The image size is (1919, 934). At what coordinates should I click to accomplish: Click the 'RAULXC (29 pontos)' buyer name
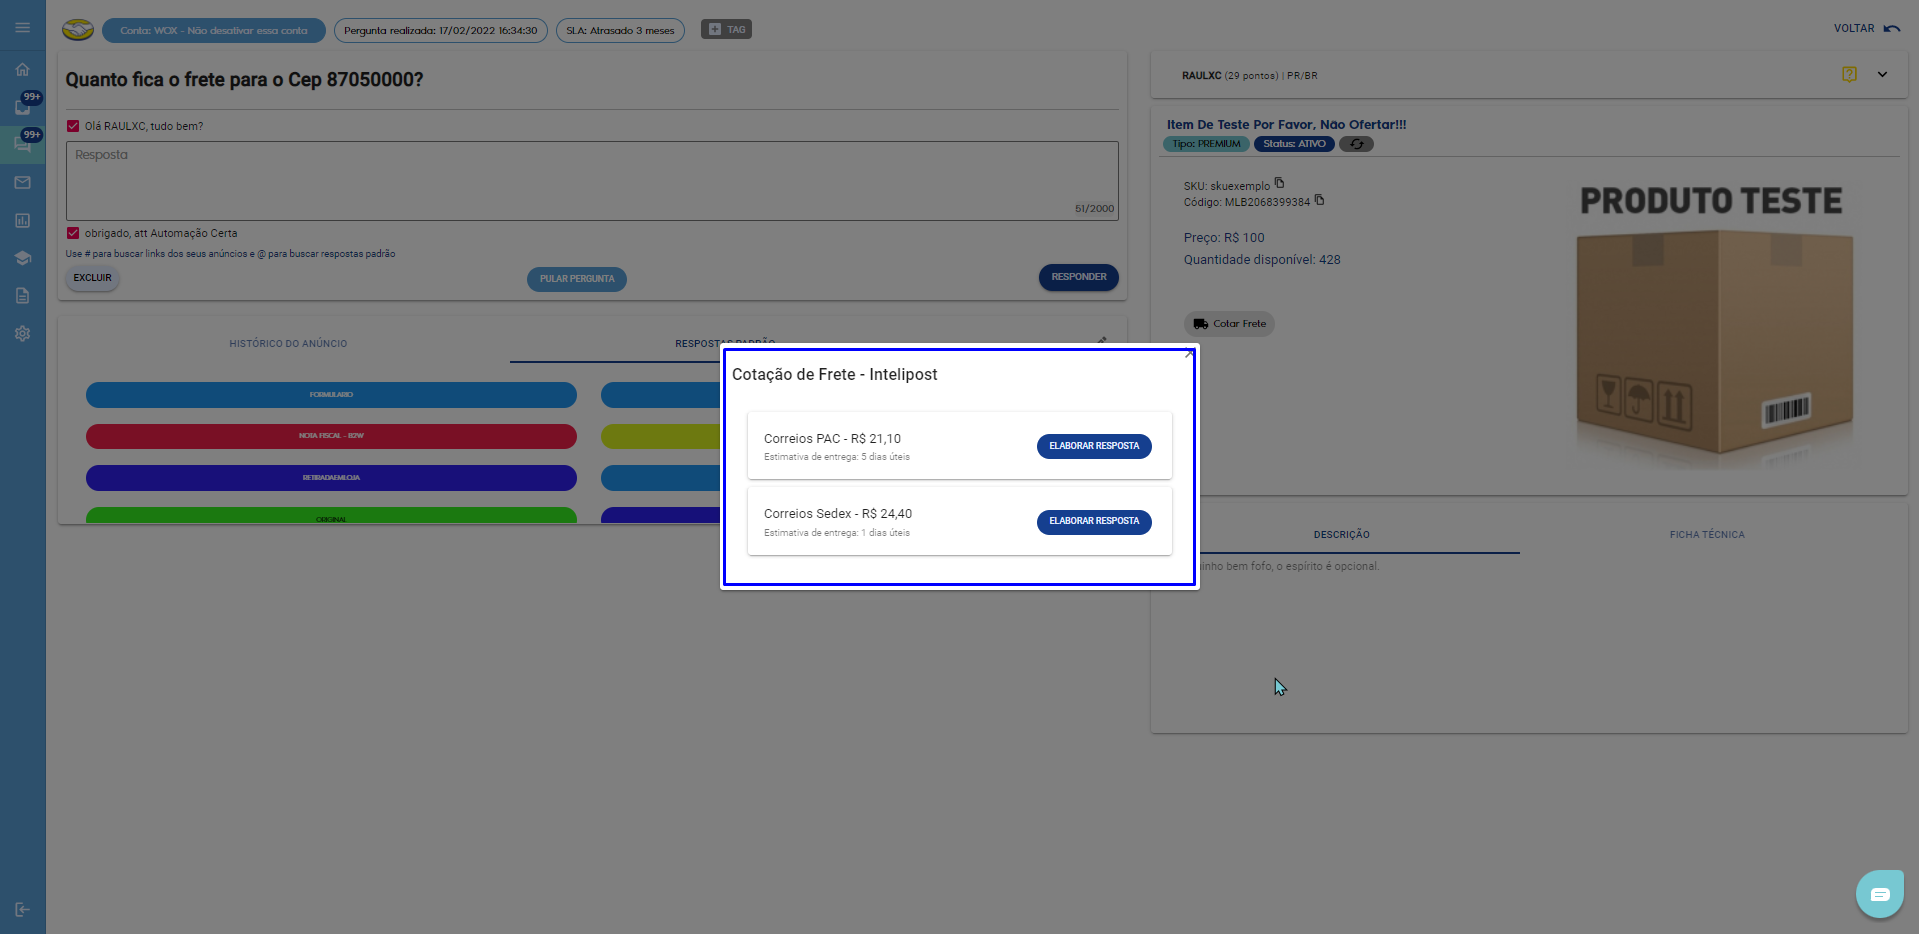(1230, 75)
